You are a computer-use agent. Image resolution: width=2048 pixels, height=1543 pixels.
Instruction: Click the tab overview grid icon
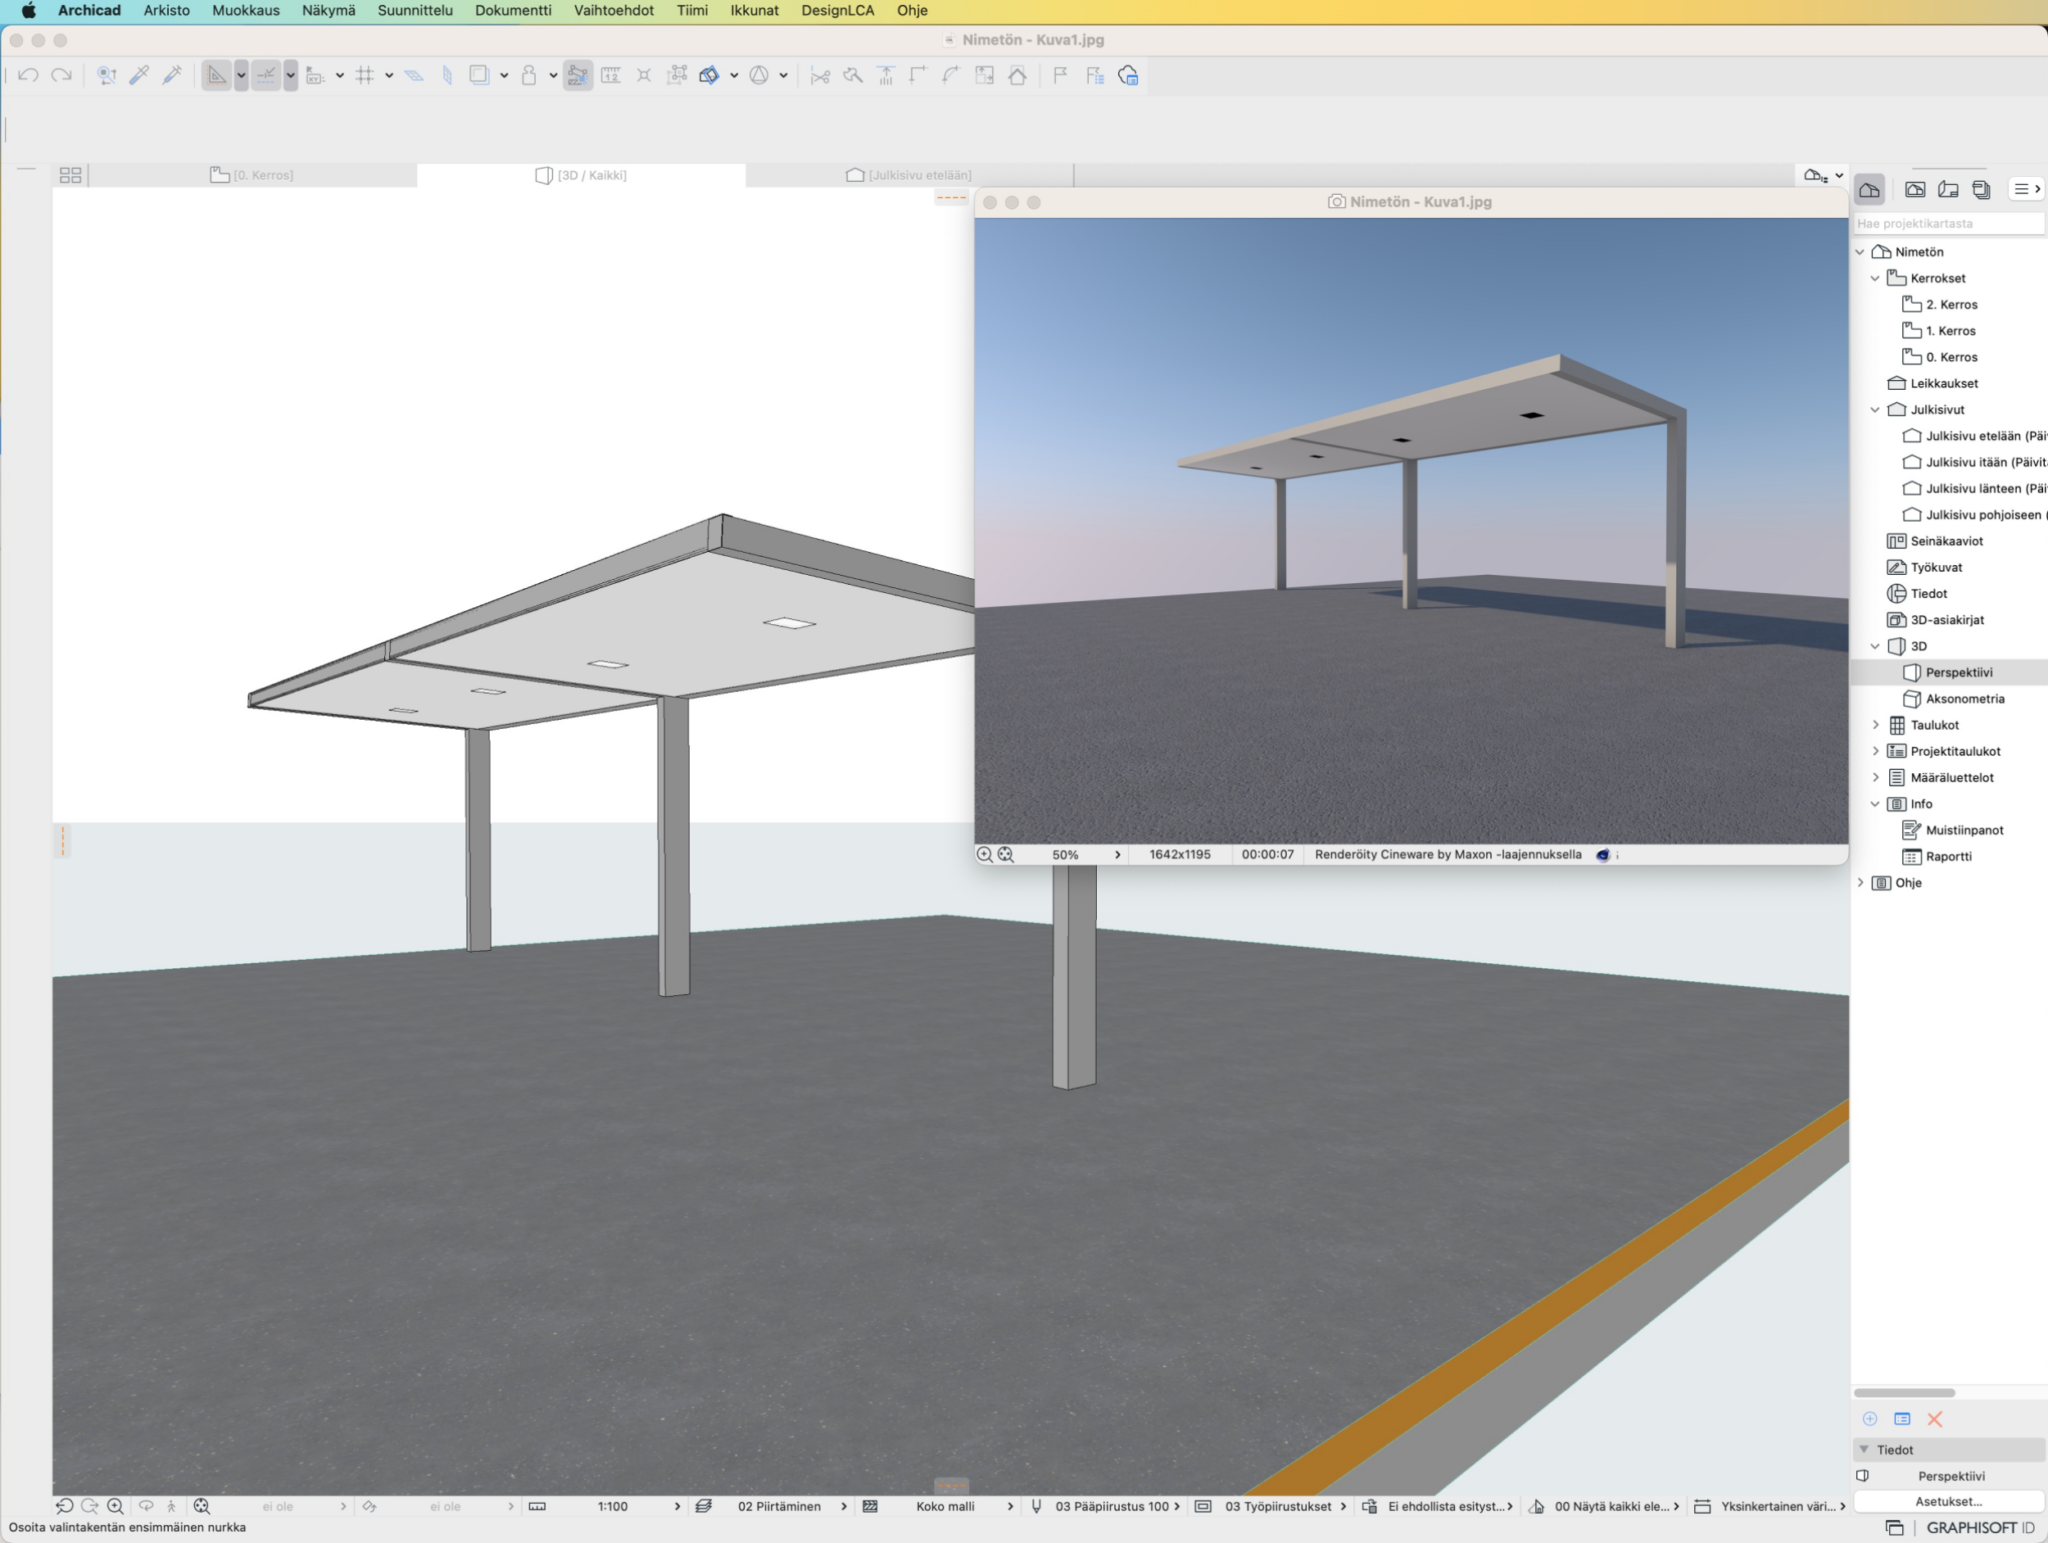click(x=70, y=175)
